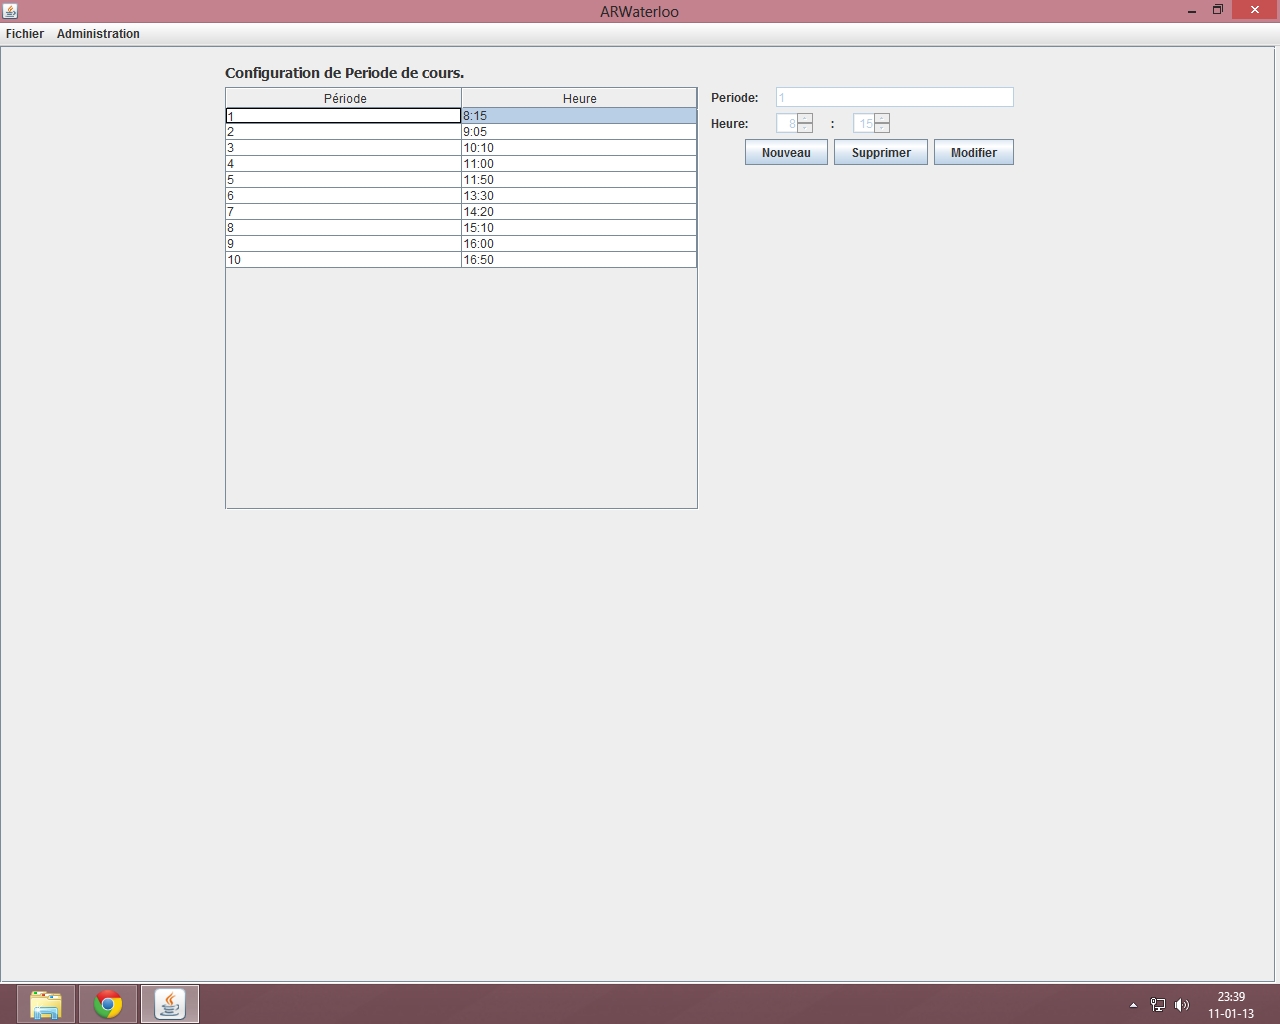Launch Google Chrome from the taskbar
1280x1024 pixels.
pos(108,1004)
